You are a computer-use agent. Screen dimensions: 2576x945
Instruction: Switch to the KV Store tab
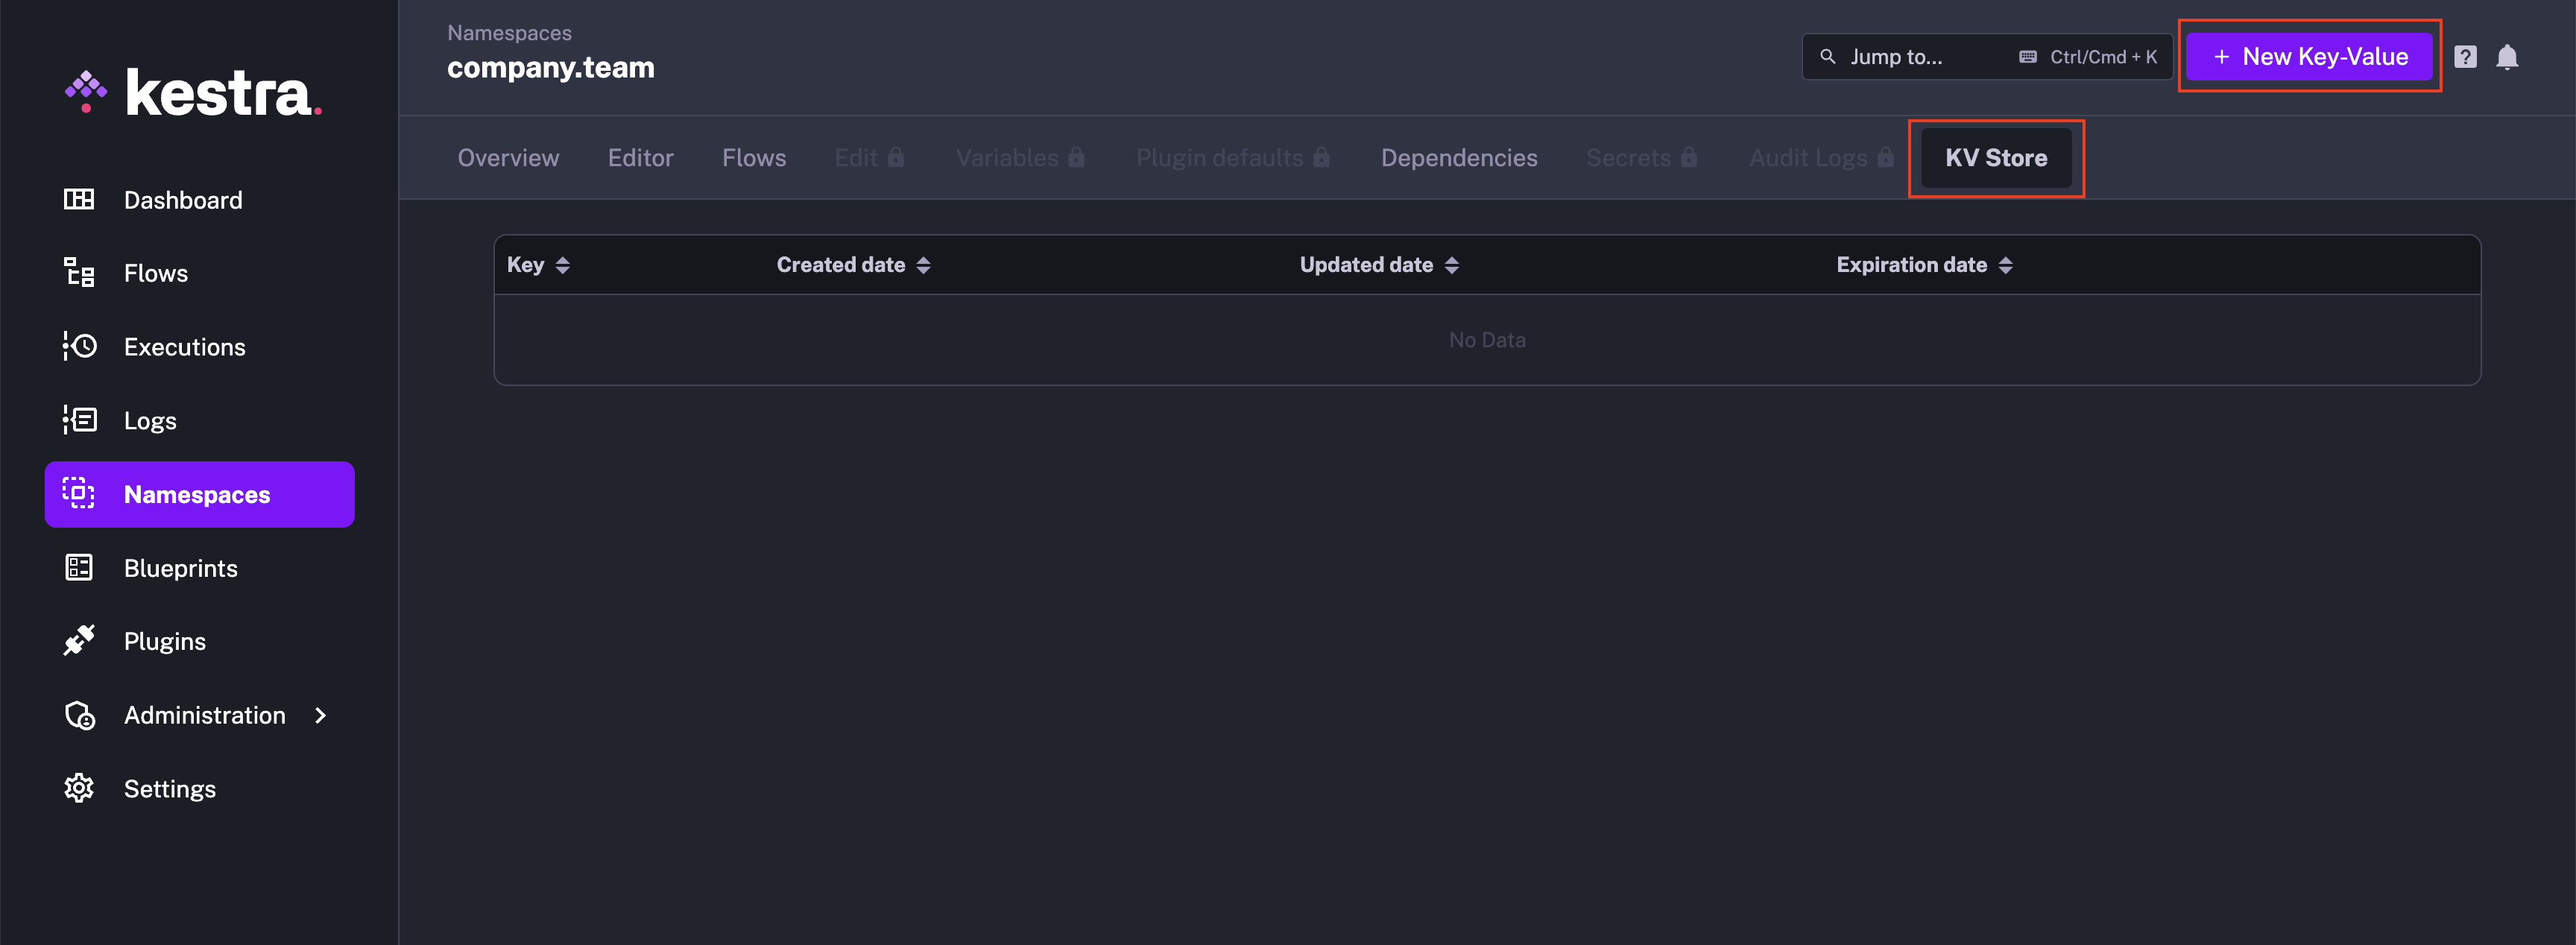pyautogui.click(x=1995, y=157)
